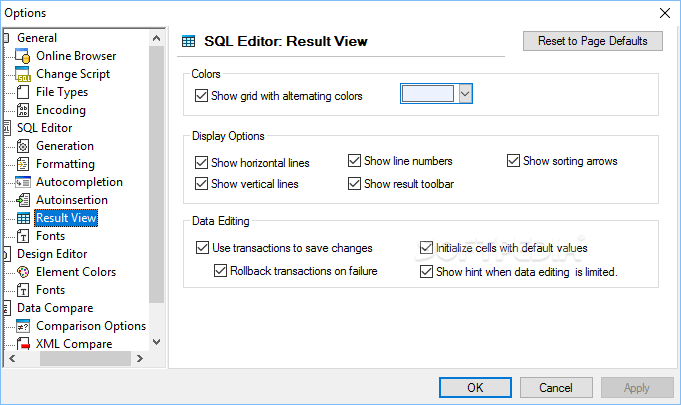This screenshot has width=681, height=405.
Task: Toggle Show hint when data editing is limited
Action: pos(426,272)
